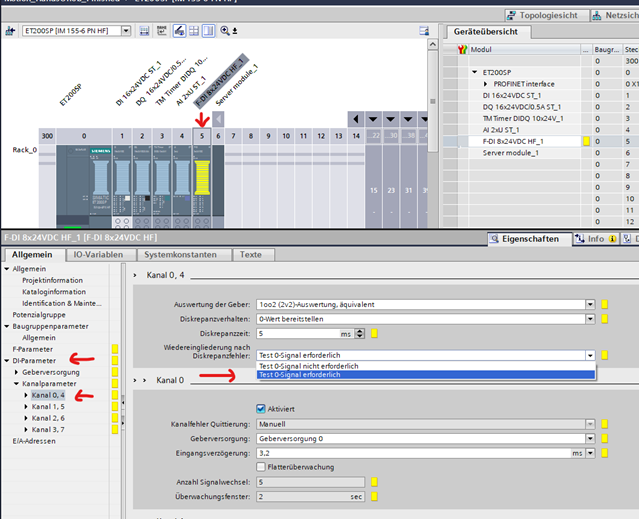The image size is (639, 519).
Task: Select Kanal 1, 5 in the tree
Action: pyautogui.click(x=48, y=407)
